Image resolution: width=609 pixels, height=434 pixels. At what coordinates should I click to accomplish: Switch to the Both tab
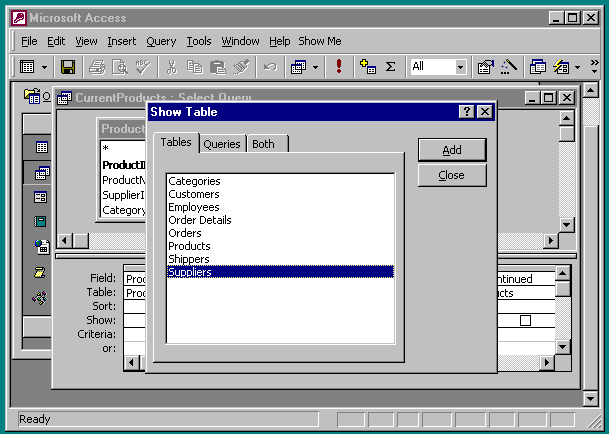263,144
